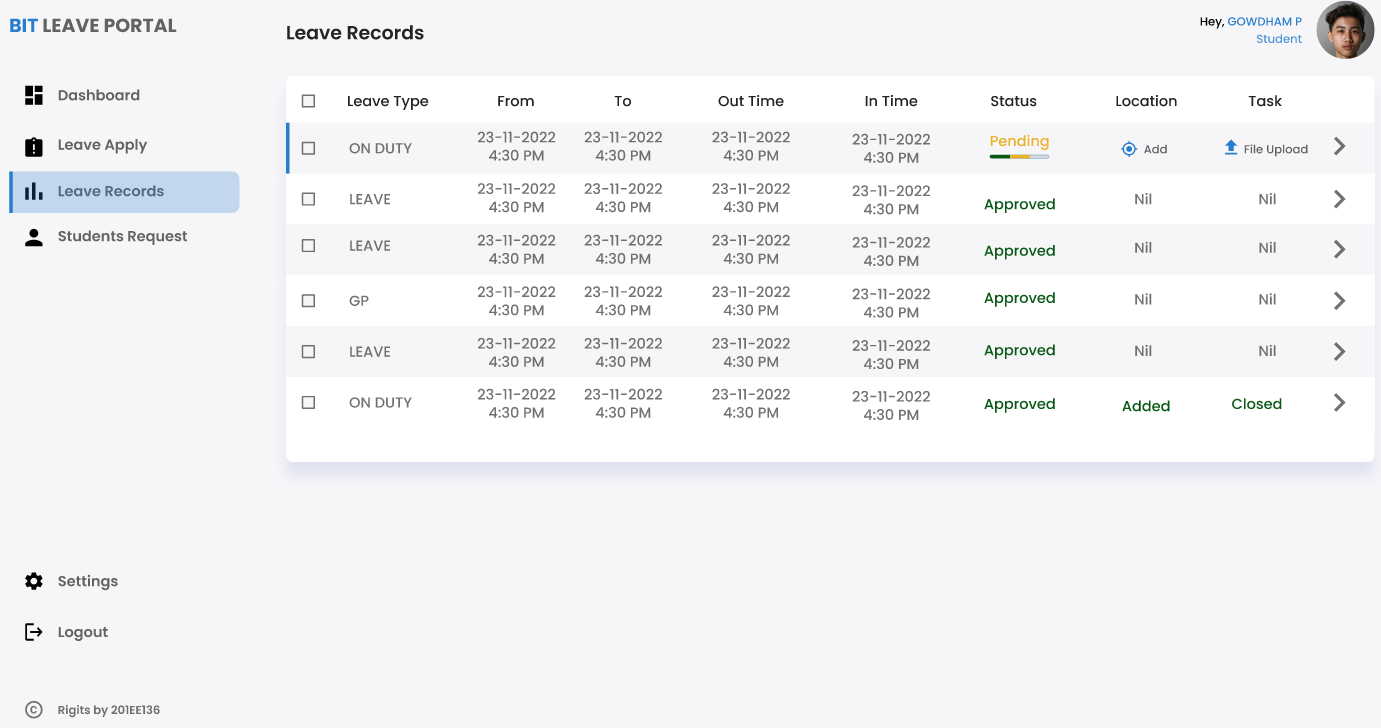Viewport: 1381px width, 728px height.
Task: Select the Dashboard grid icon in sidebar
Action: [33, 94]
